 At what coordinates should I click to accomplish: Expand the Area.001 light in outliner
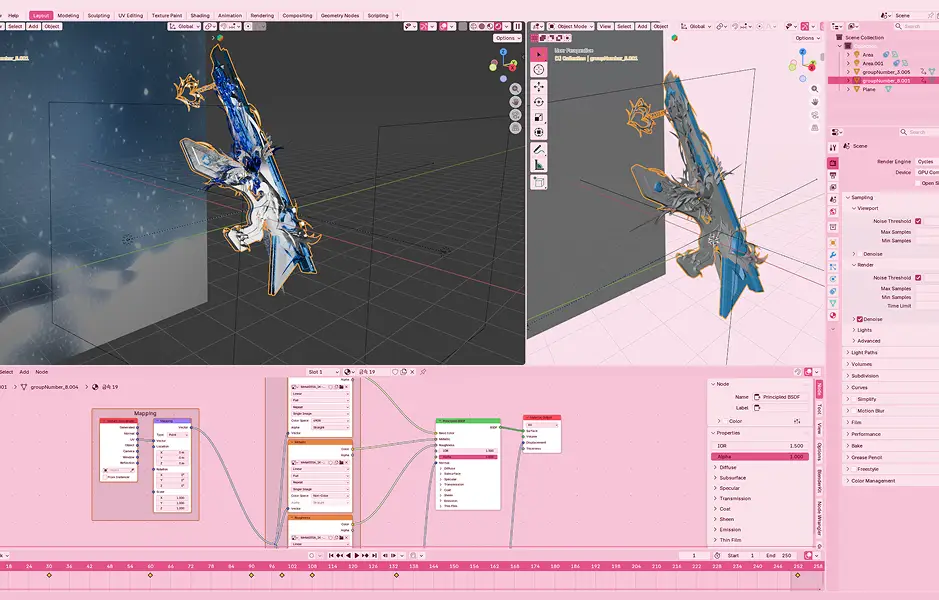click(x=848, y=63)
